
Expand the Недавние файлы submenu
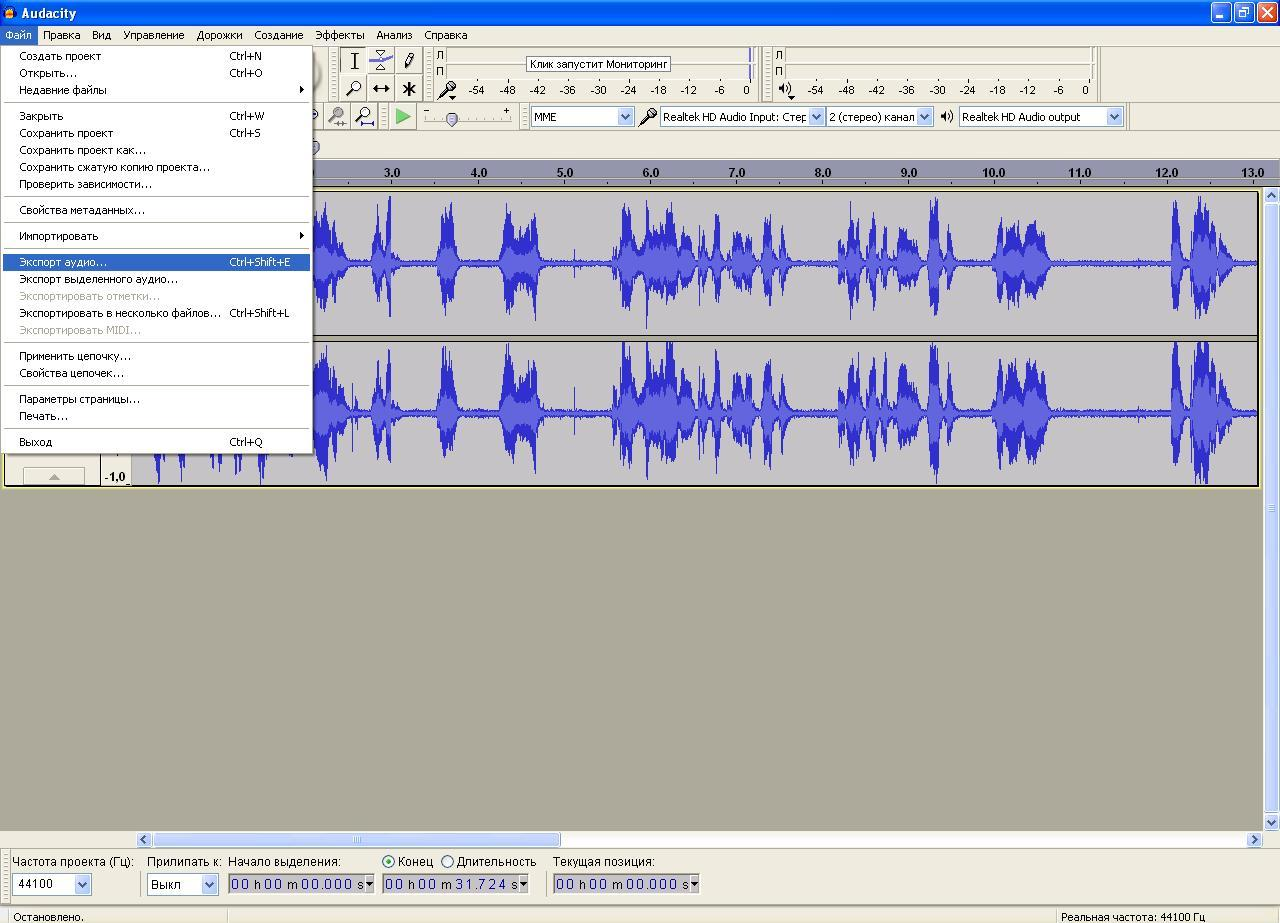coord(156,90)
